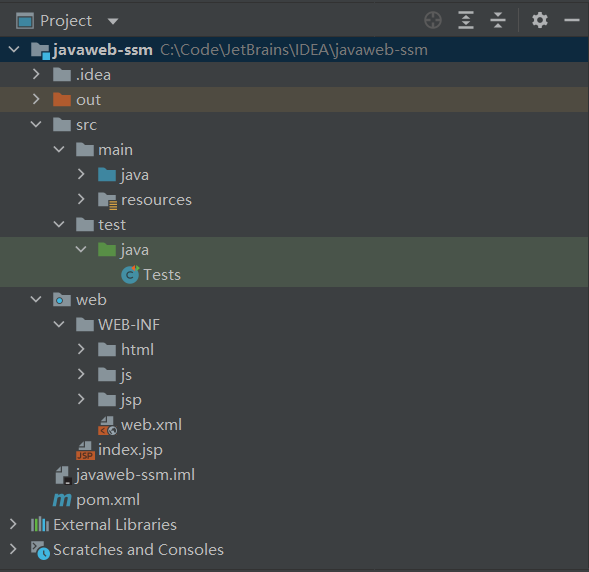Select the Scratches and Consoles label
Screen dimensions: 589x572
pyautogui.click(x=139, y=550)
